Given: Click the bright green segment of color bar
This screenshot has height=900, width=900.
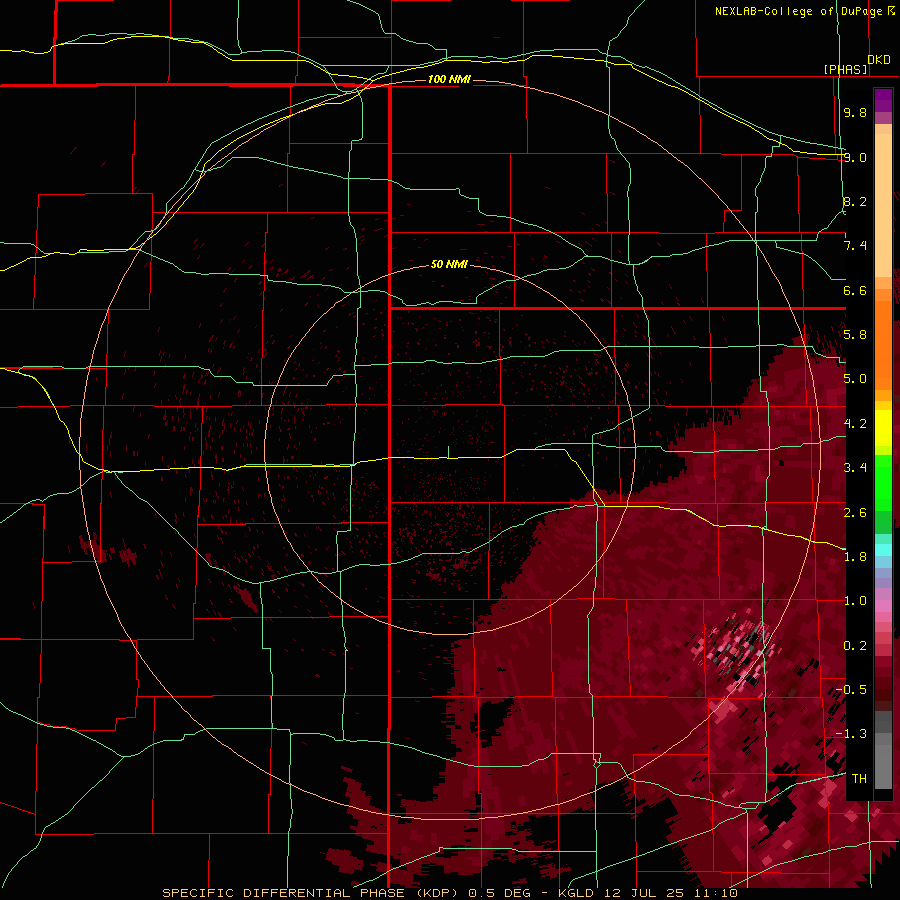Looking at the screenshot, I should point(883,483).
